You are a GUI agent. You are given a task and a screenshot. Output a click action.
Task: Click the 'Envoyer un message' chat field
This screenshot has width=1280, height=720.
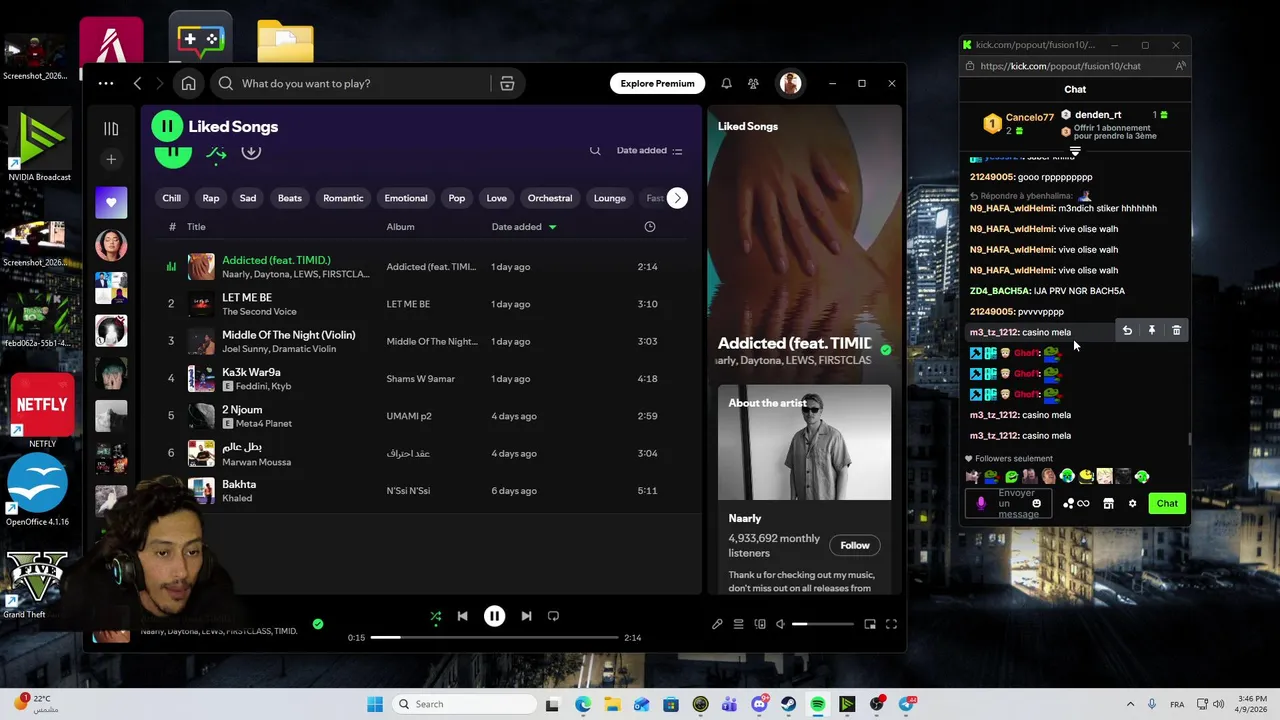coord(1008,503)
